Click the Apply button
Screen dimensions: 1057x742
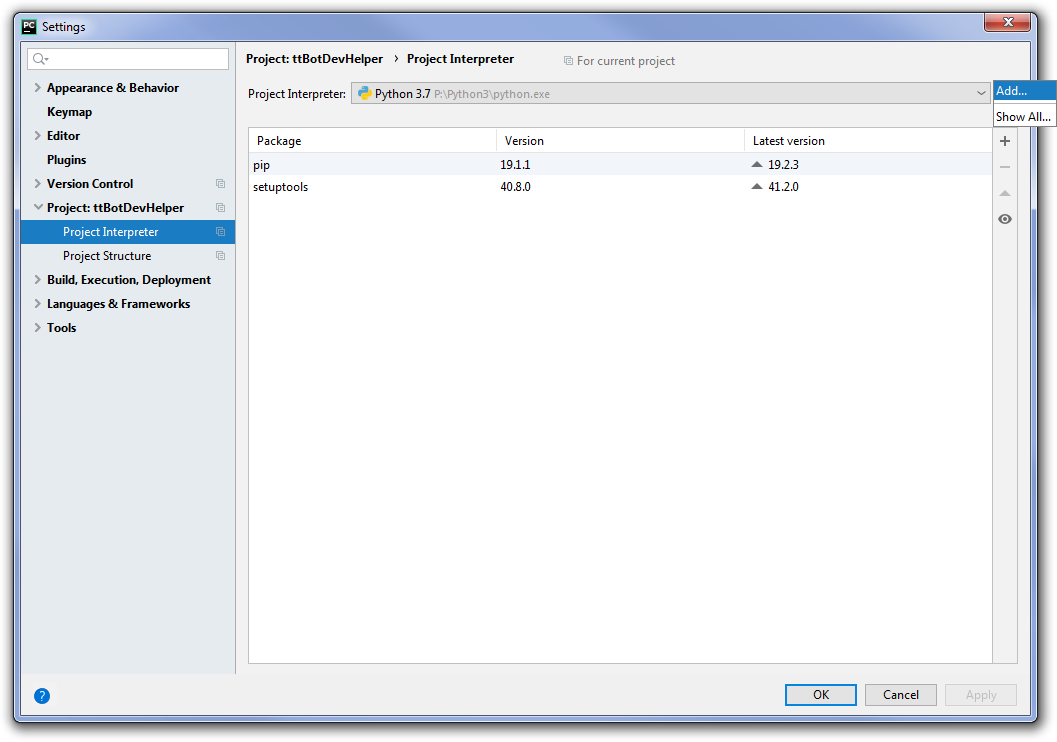981,695
